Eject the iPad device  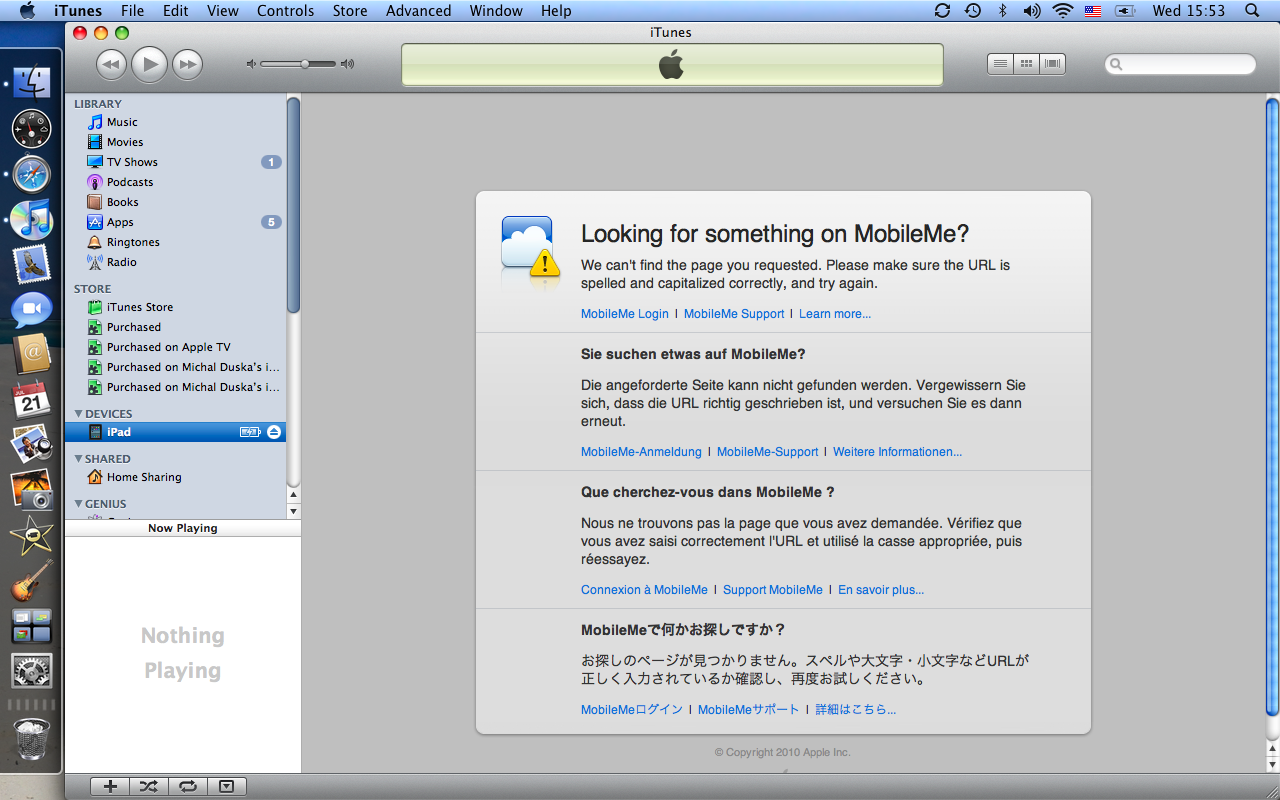(275, 432)
